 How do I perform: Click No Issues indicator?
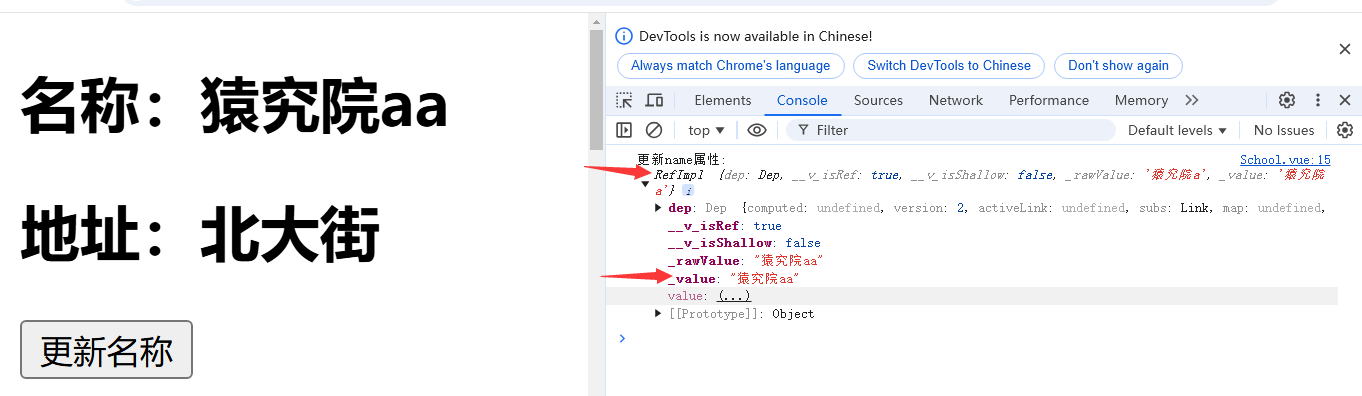click(1284, 130)
